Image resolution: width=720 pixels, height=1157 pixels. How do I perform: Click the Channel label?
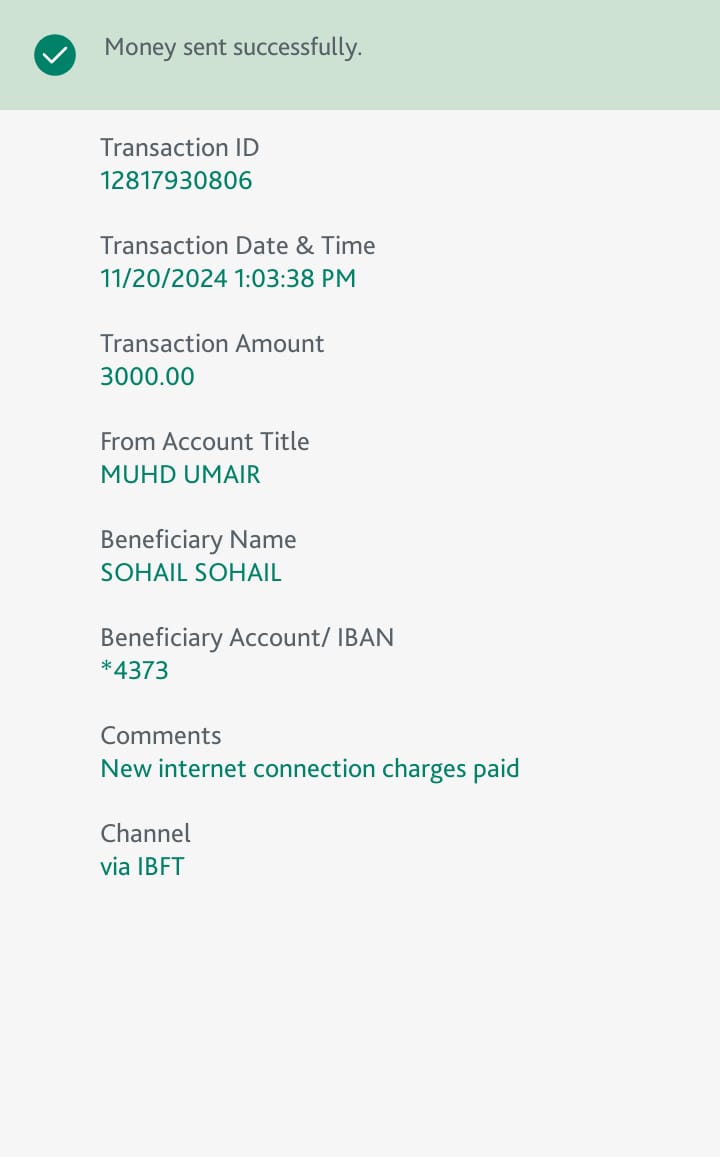(x=145, y=834)
